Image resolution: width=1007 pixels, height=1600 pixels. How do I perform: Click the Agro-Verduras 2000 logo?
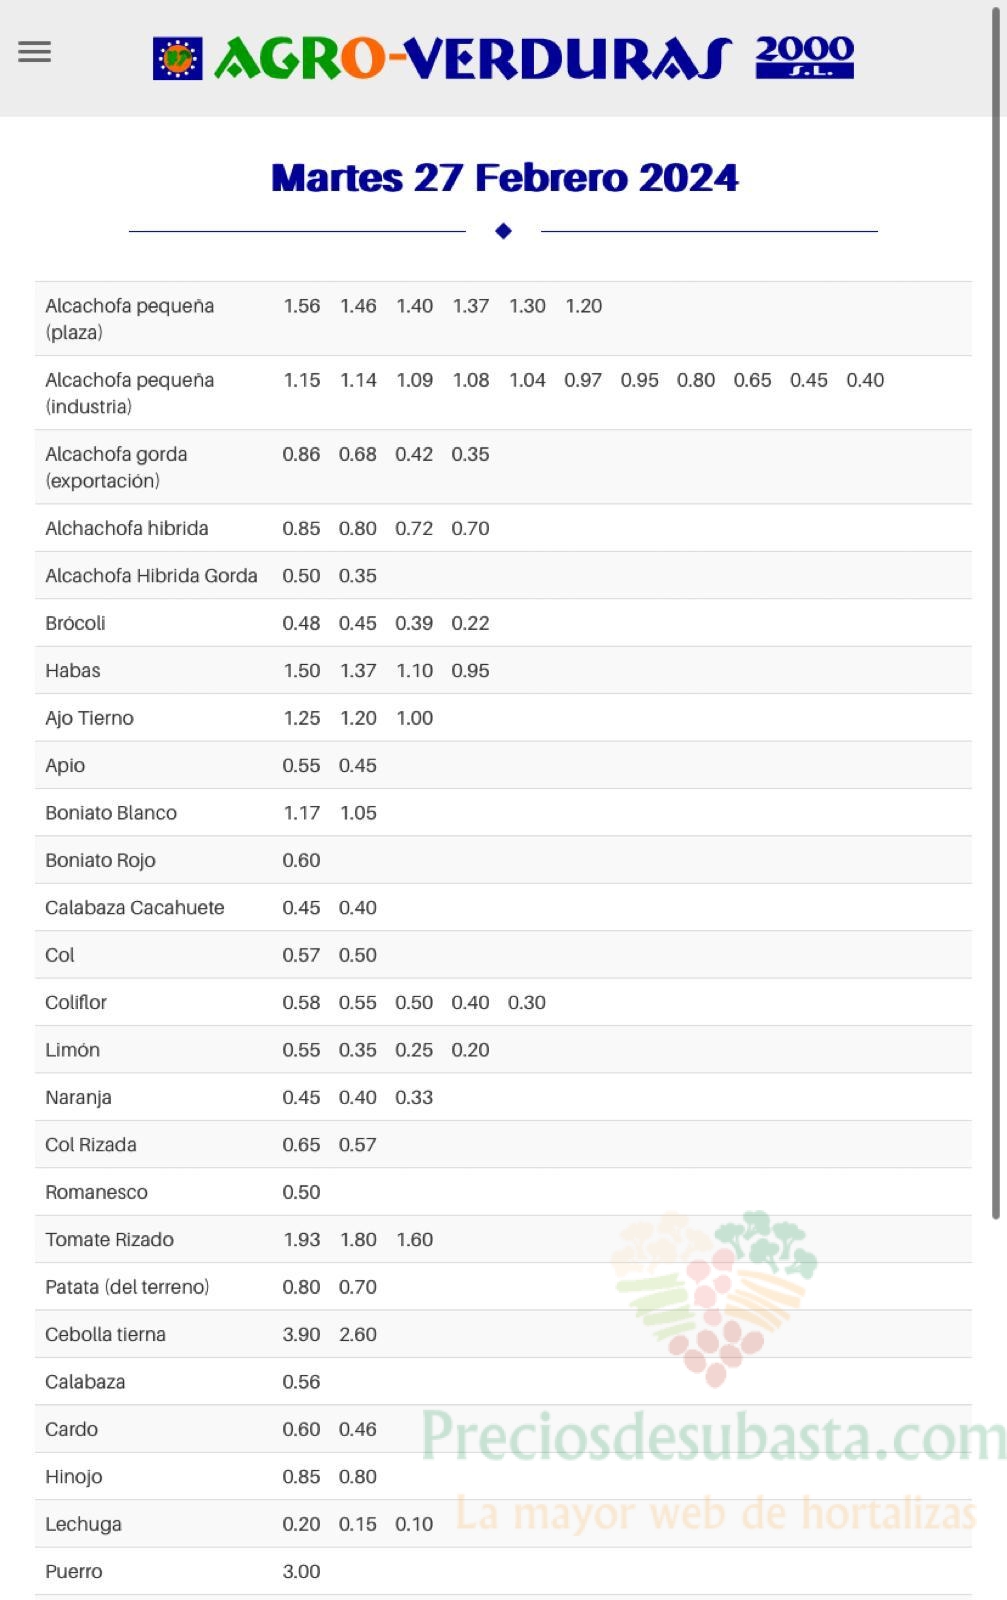503,58
